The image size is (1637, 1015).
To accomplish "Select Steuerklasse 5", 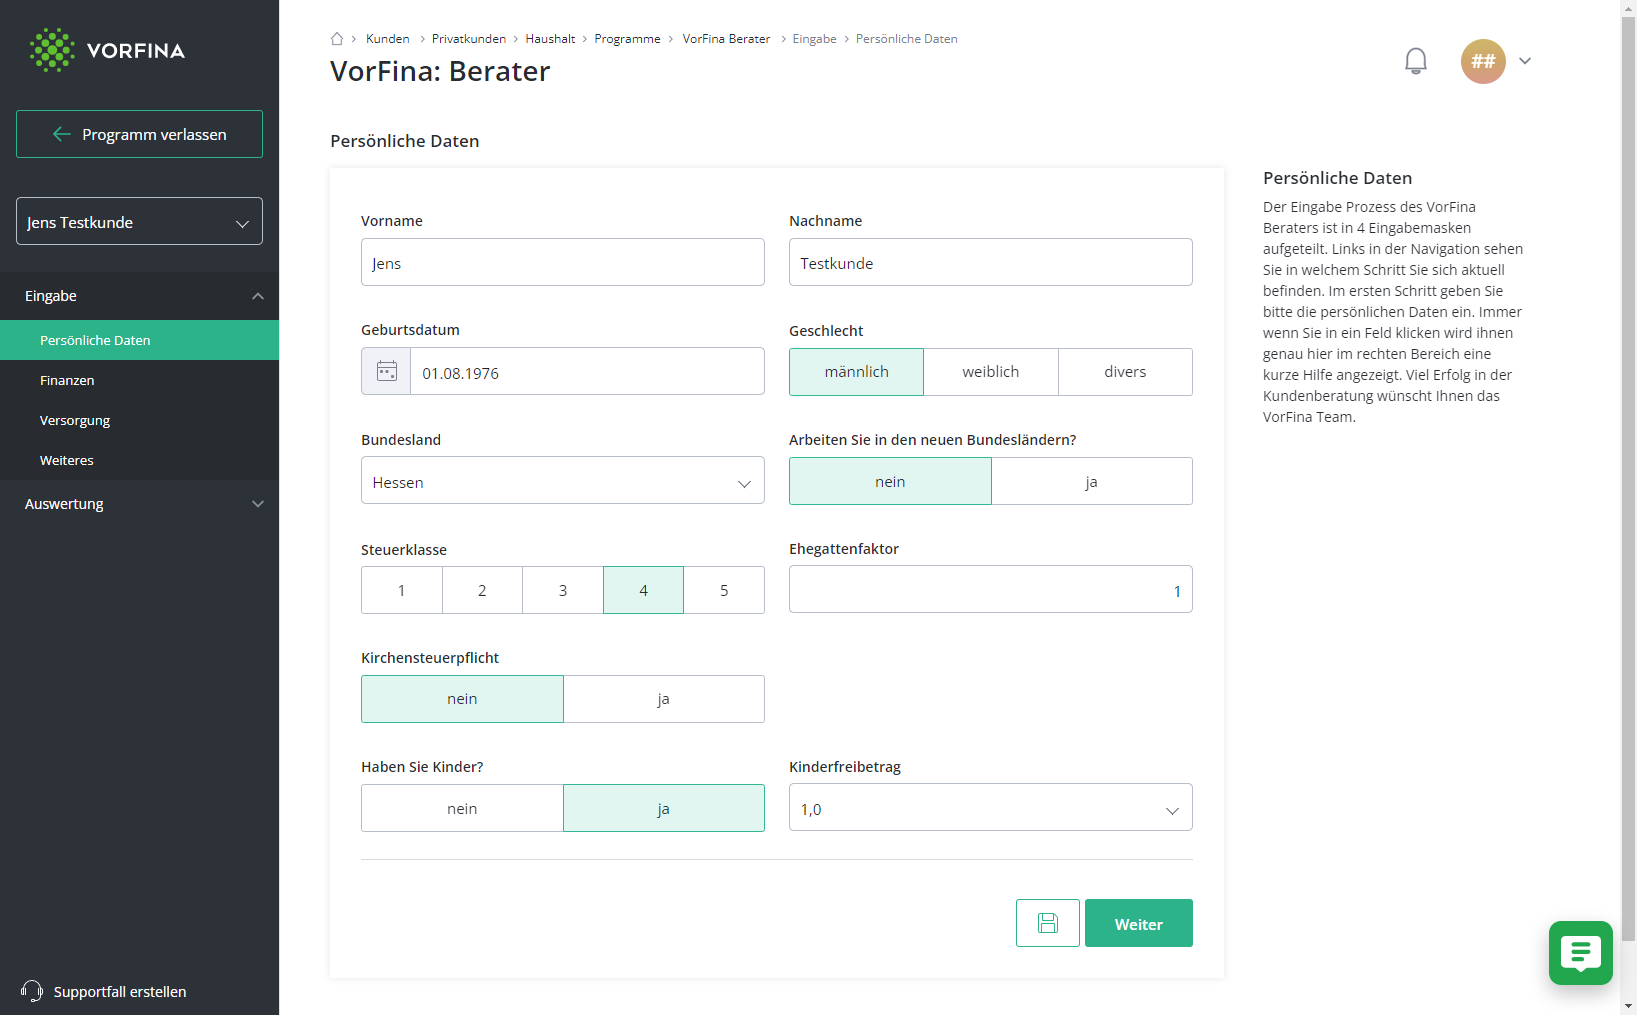I will (x=724, y=590).
